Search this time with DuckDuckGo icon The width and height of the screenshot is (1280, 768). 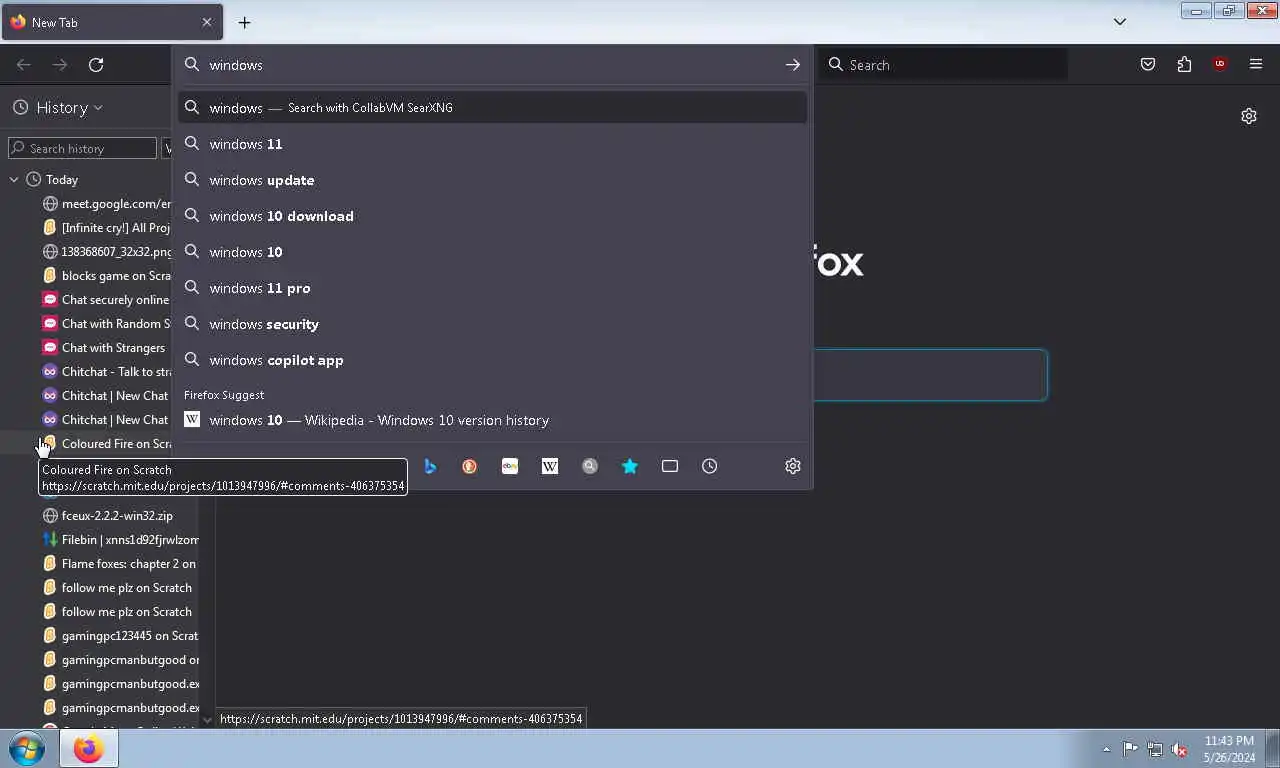point(470,466)
